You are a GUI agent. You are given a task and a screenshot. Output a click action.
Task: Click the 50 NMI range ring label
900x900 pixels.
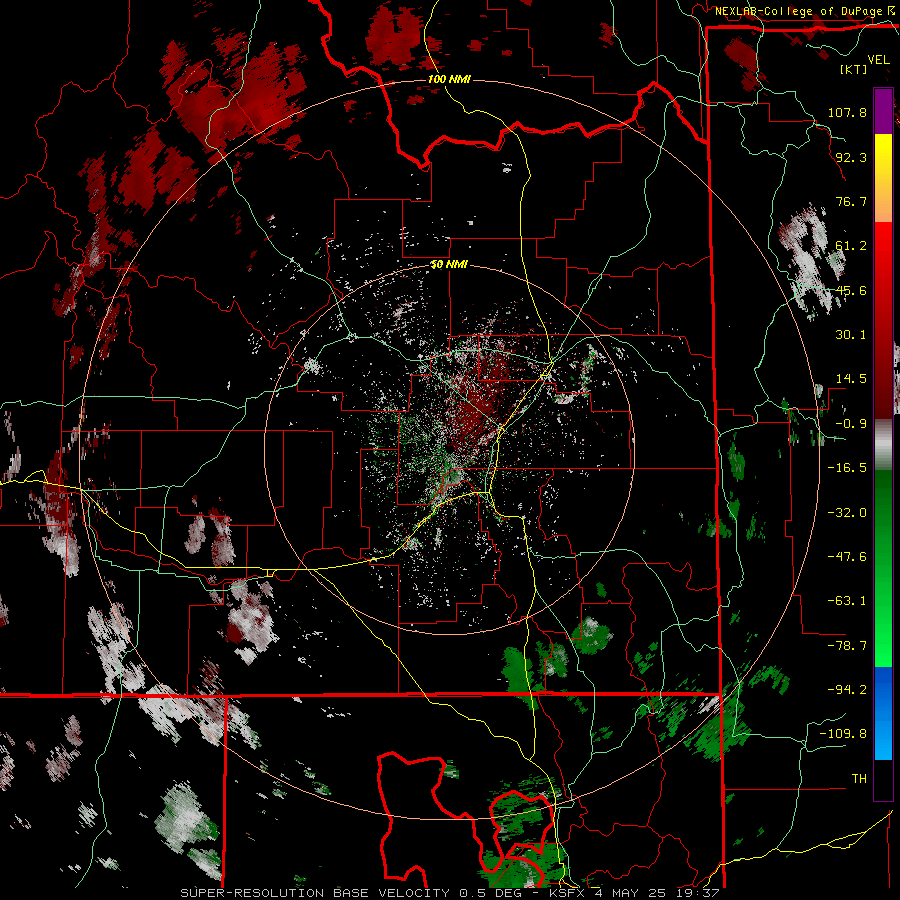point(449,265)
